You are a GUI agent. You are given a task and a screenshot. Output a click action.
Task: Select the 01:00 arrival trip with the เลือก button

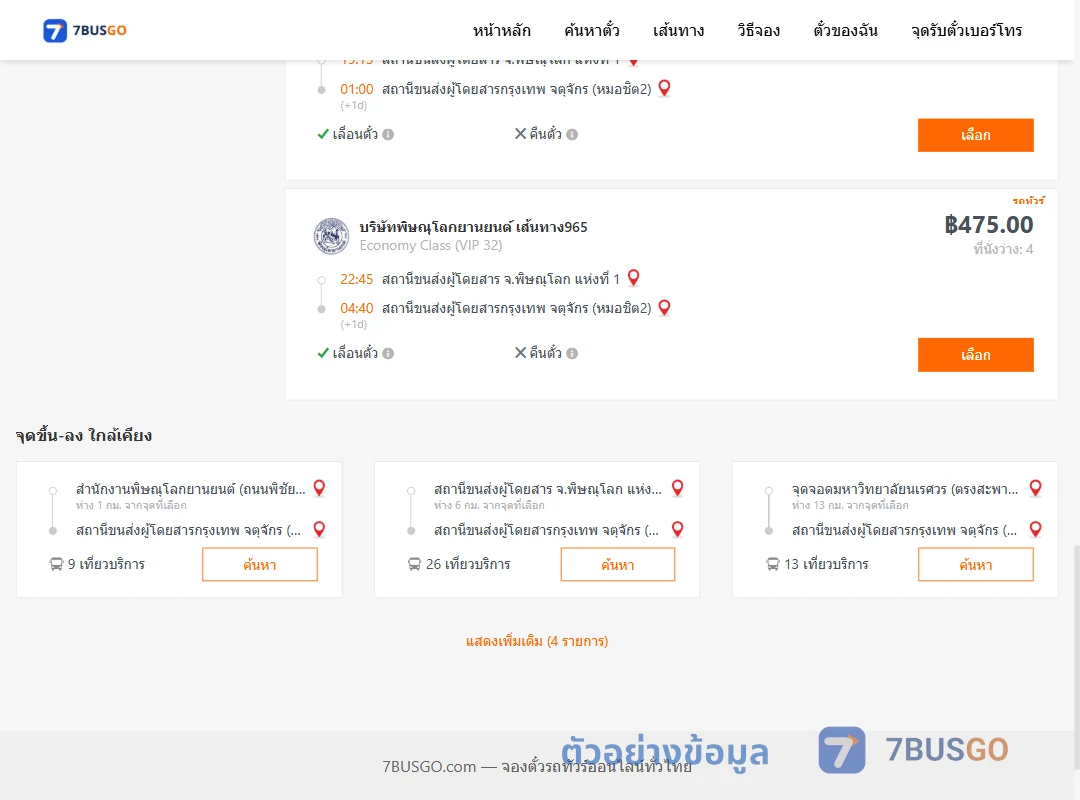tap(975, 135)
